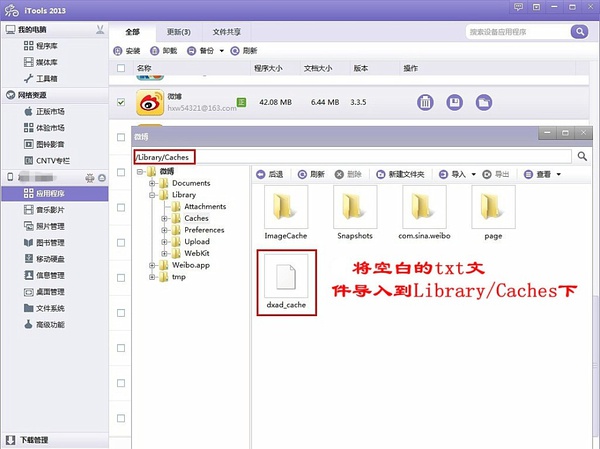Viewport: 600px width, 449px height.
Task: Collapse the Library tree node
Action: (152, 195)
